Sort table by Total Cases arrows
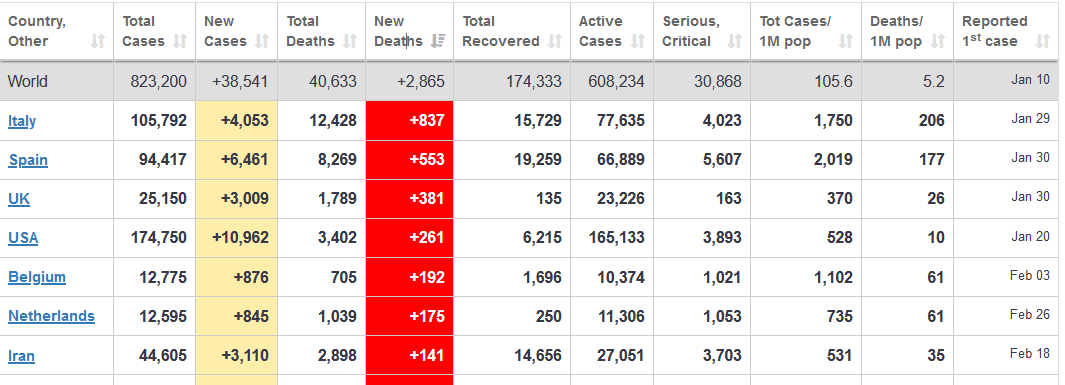This screenshot has height=385, width=1065. pos(180,41)
